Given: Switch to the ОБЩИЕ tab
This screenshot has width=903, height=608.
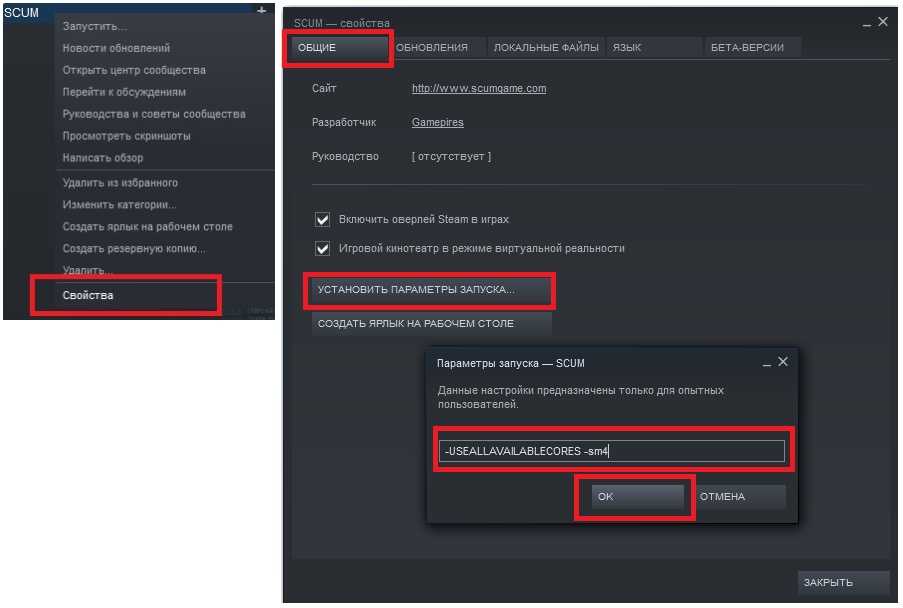Looking at the screenshot, I should pos(339,48).
